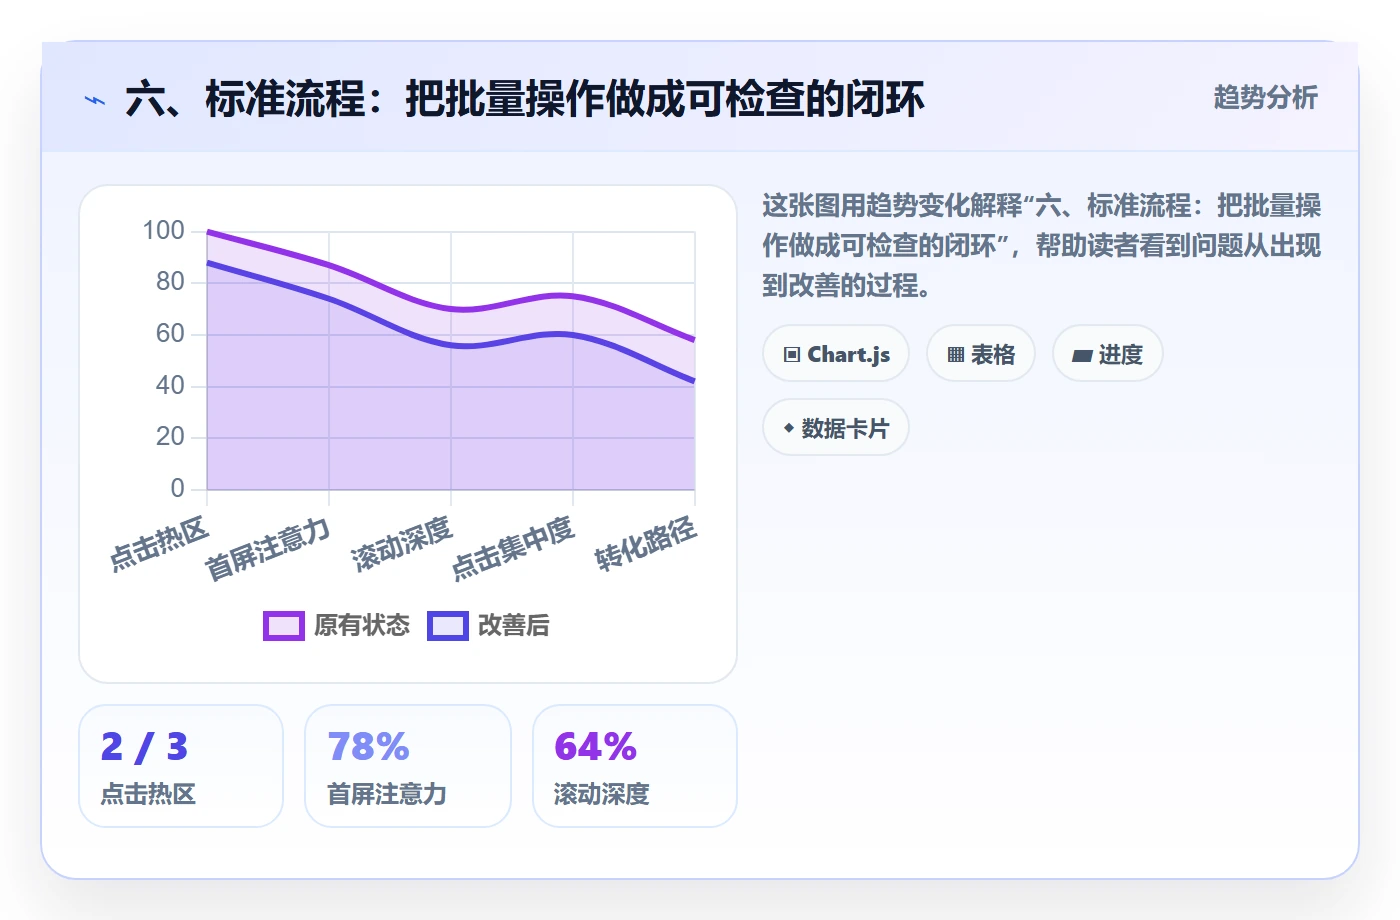This screenshot has height=920, width=1400.
Task: Click the 100 value on y-axis
Action: pyautogui.click(x=163, y=231)
